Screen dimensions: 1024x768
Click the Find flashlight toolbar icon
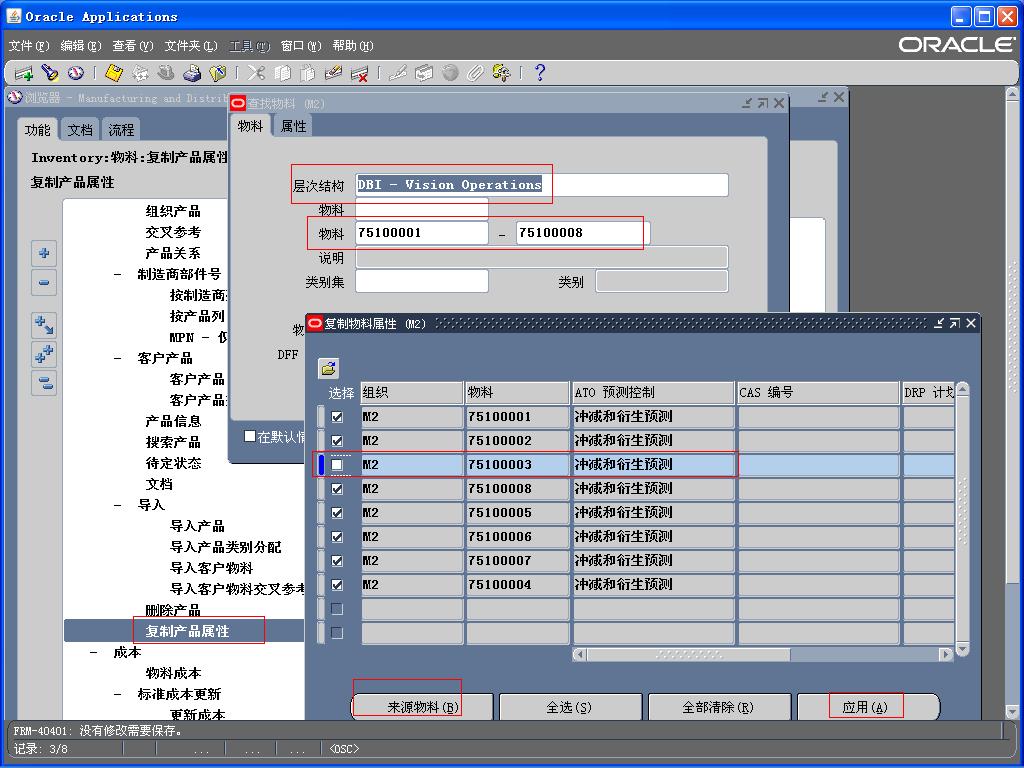(x=50, y=73)
